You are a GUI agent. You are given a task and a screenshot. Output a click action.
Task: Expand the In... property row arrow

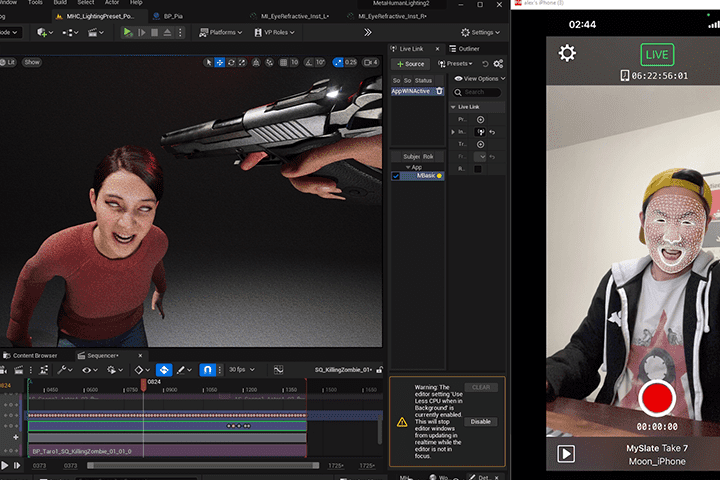tap(453, 132)
